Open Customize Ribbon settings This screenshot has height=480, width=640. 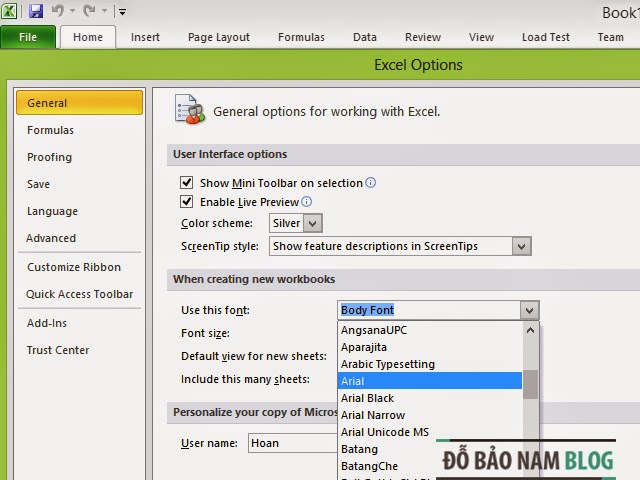click(x=80, y=267)
